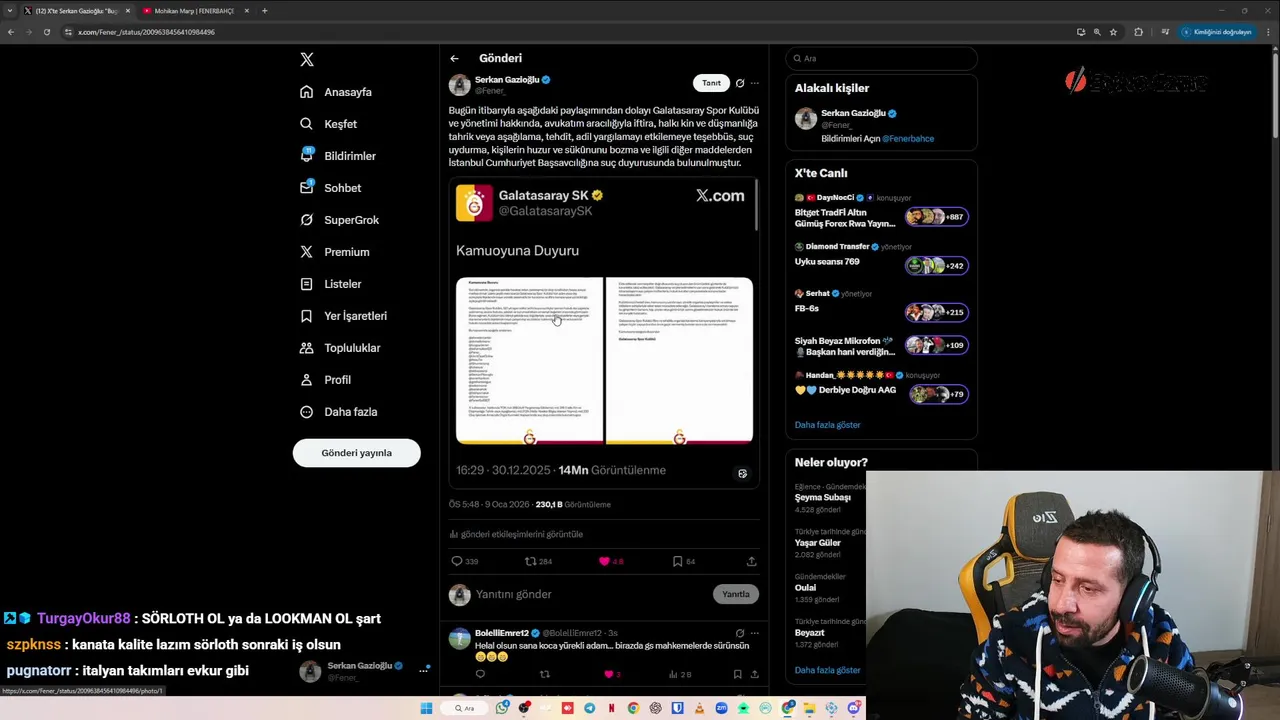1280x720 pixels.
Task: Bookmark this page with star icon
Action: click(1113, 32)
